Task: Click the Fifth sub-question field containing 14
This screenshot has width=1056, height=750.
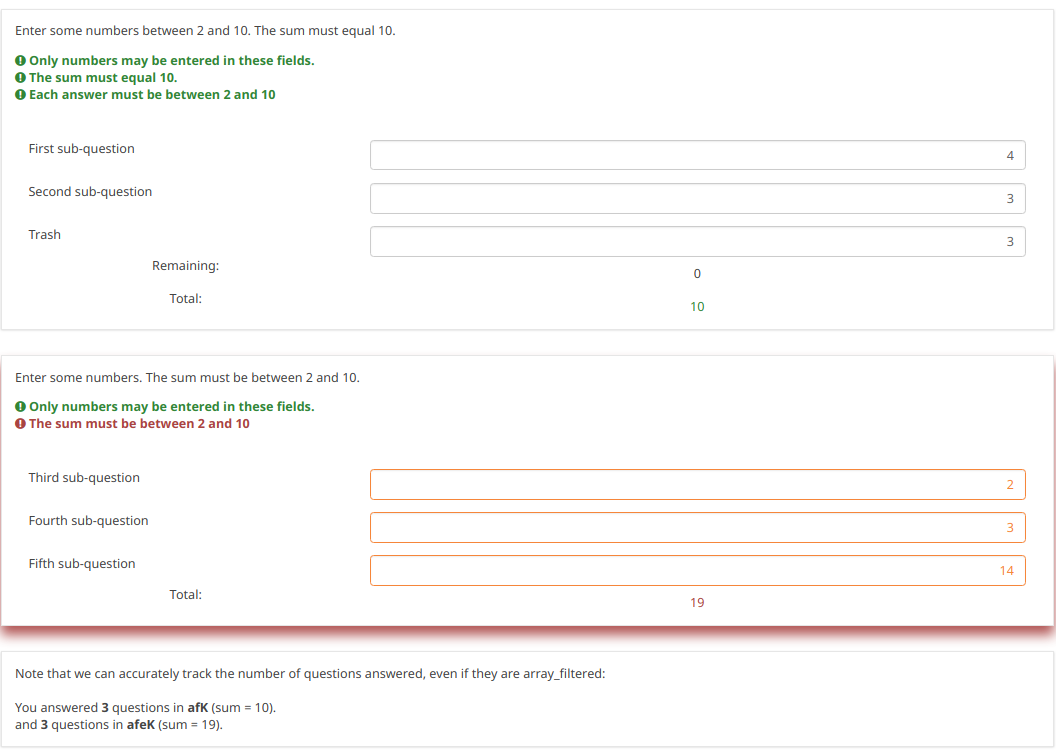Action: [x=697, y=570]
